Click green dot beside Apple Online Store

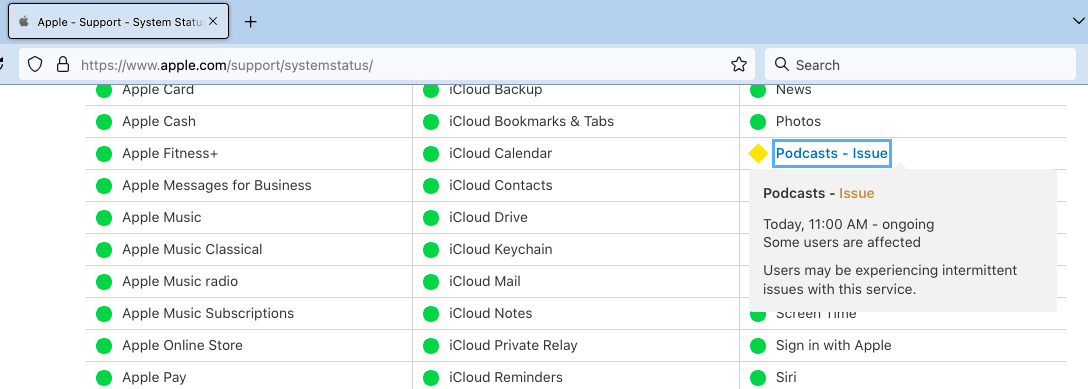tap(104, 345)
